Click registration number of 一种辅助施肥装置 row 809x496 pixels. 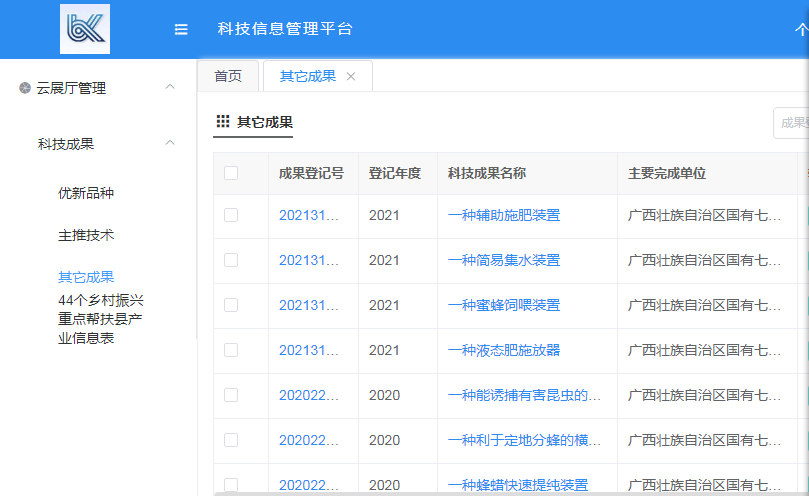click(309, 215)
